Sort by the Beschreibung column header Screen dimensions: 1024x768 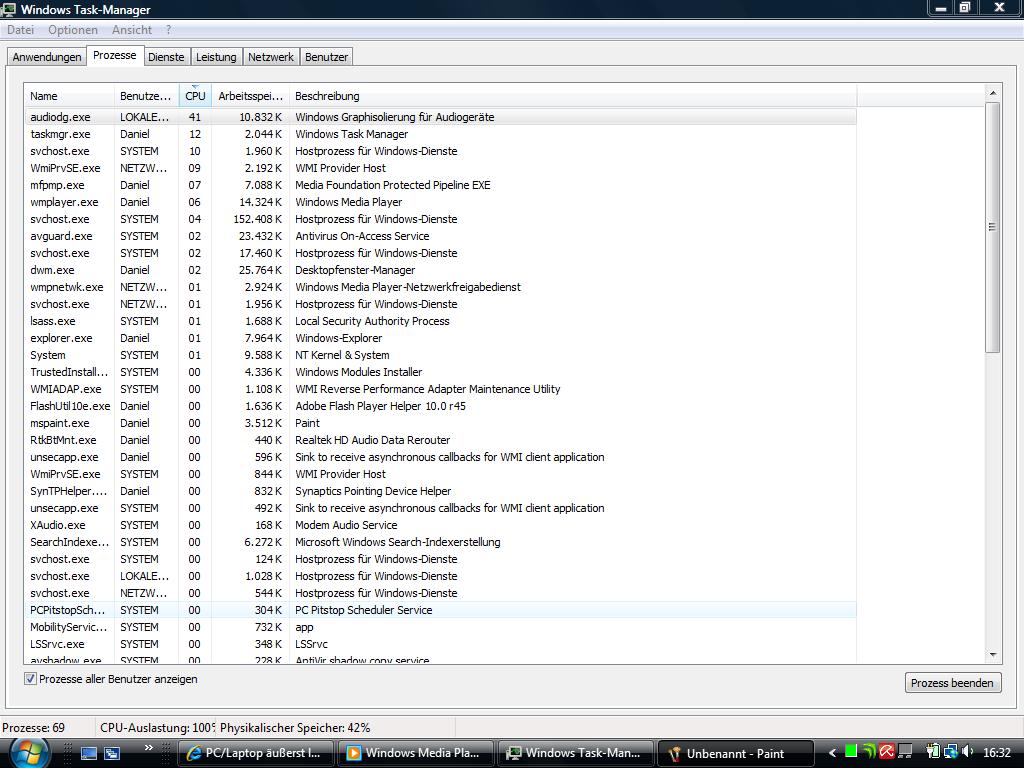[x=573, y=96]
